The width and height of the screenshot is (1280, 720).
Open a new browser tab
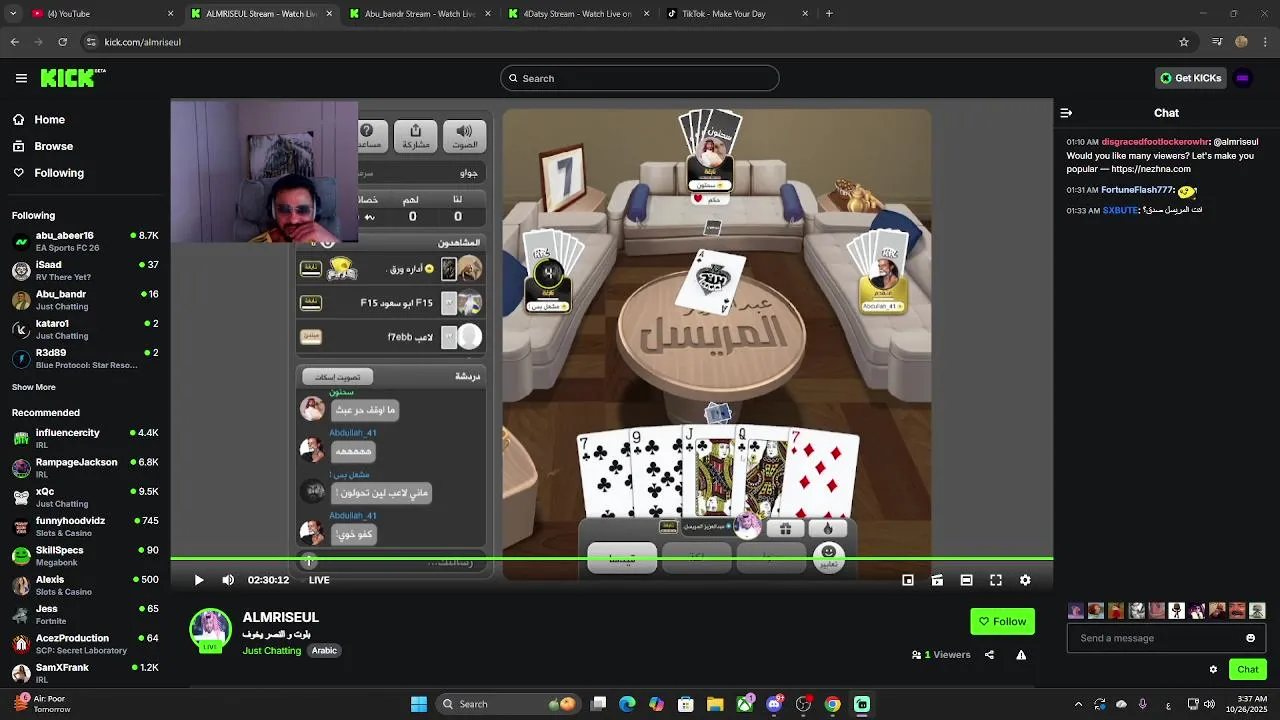coord(829,14)
